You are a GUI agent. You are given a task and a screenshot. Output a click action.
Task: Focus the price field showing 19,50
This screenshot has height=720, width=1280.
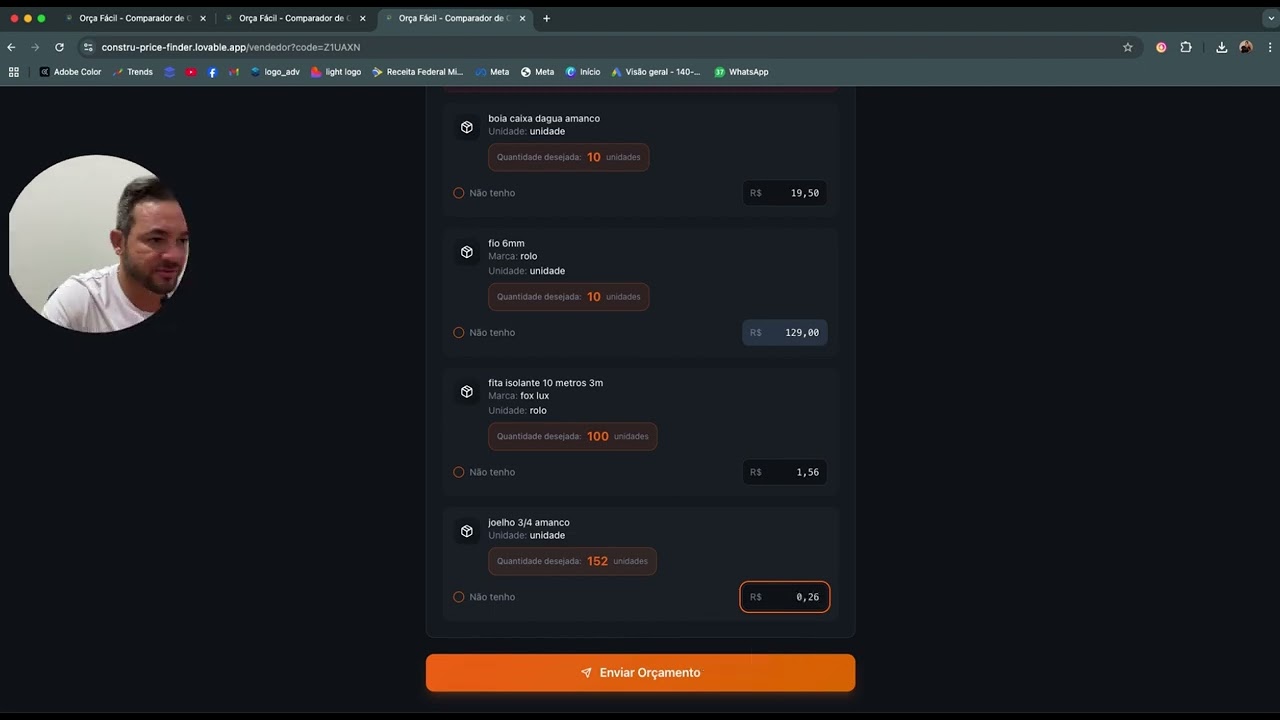(x=785, y=193)
